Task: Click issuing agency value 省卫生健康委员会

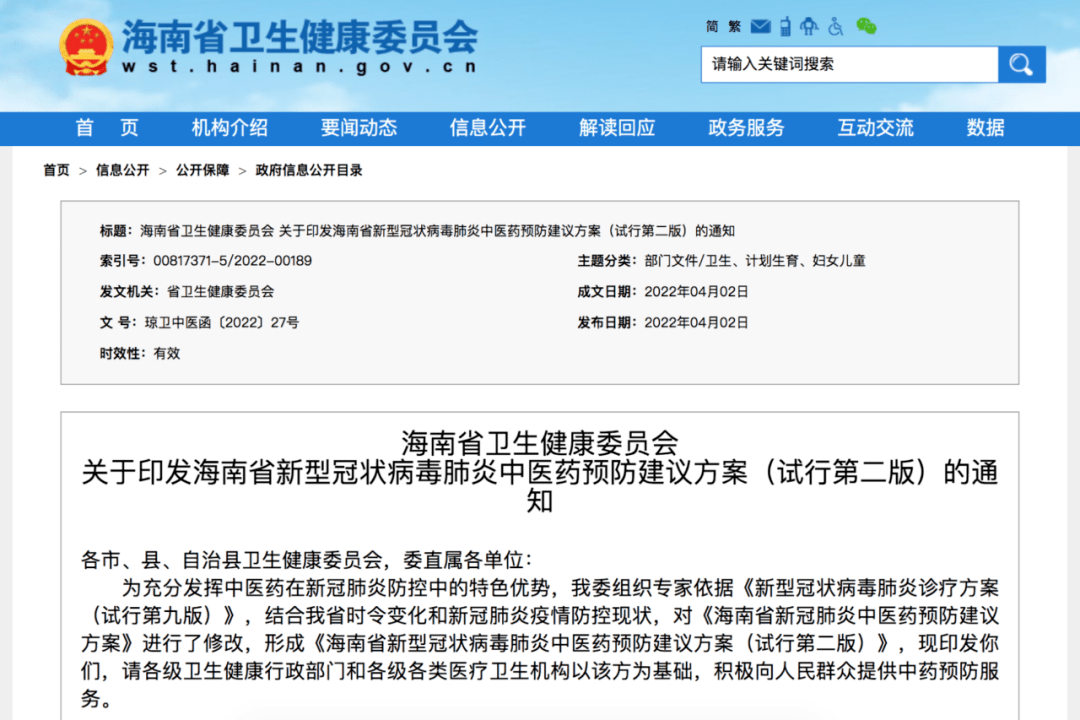Action: pos(220,291)
